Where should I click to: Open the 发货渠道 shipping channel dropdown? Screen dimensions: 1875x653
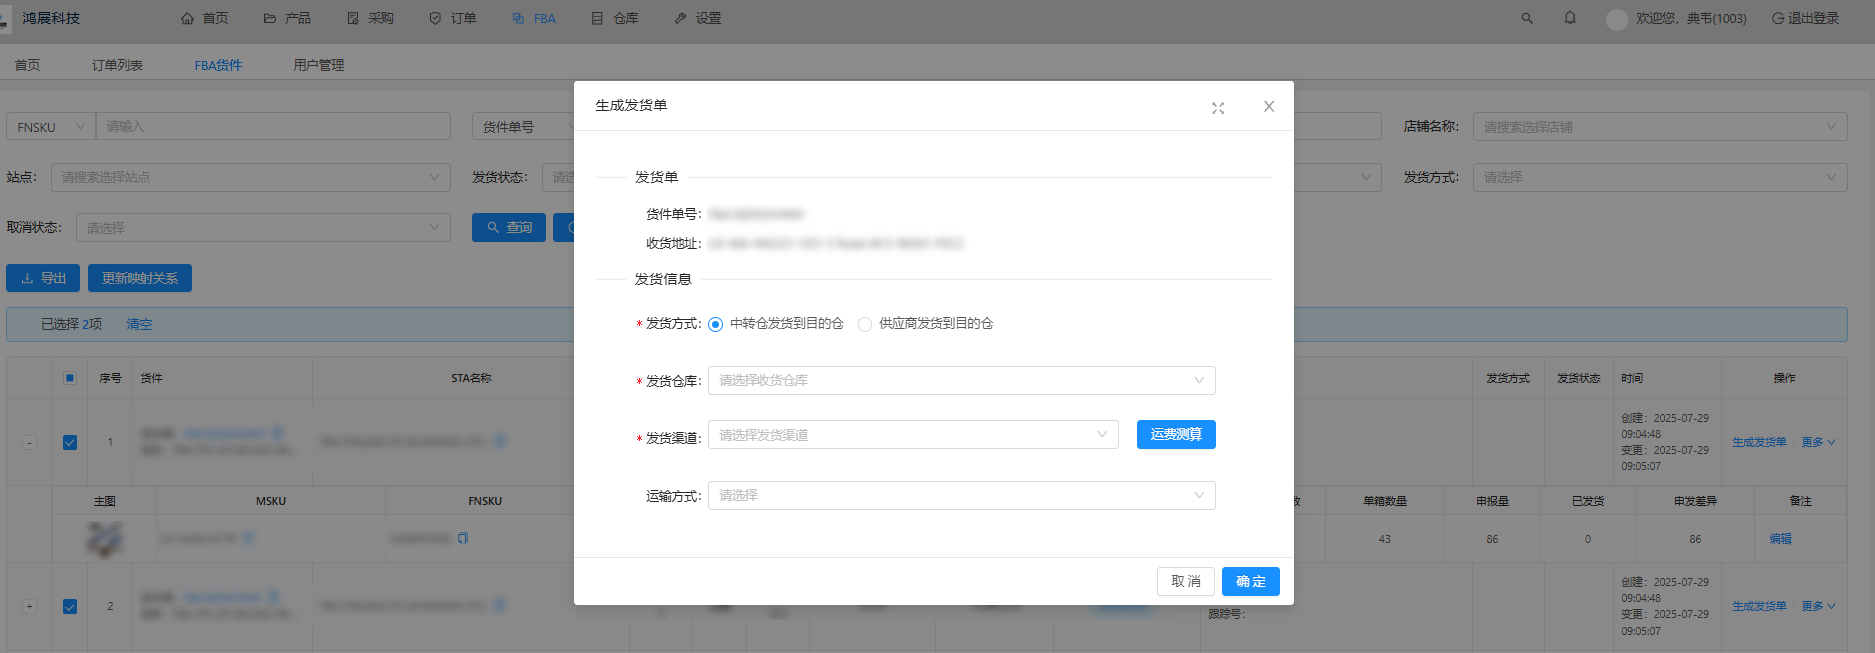pos(912,435)
